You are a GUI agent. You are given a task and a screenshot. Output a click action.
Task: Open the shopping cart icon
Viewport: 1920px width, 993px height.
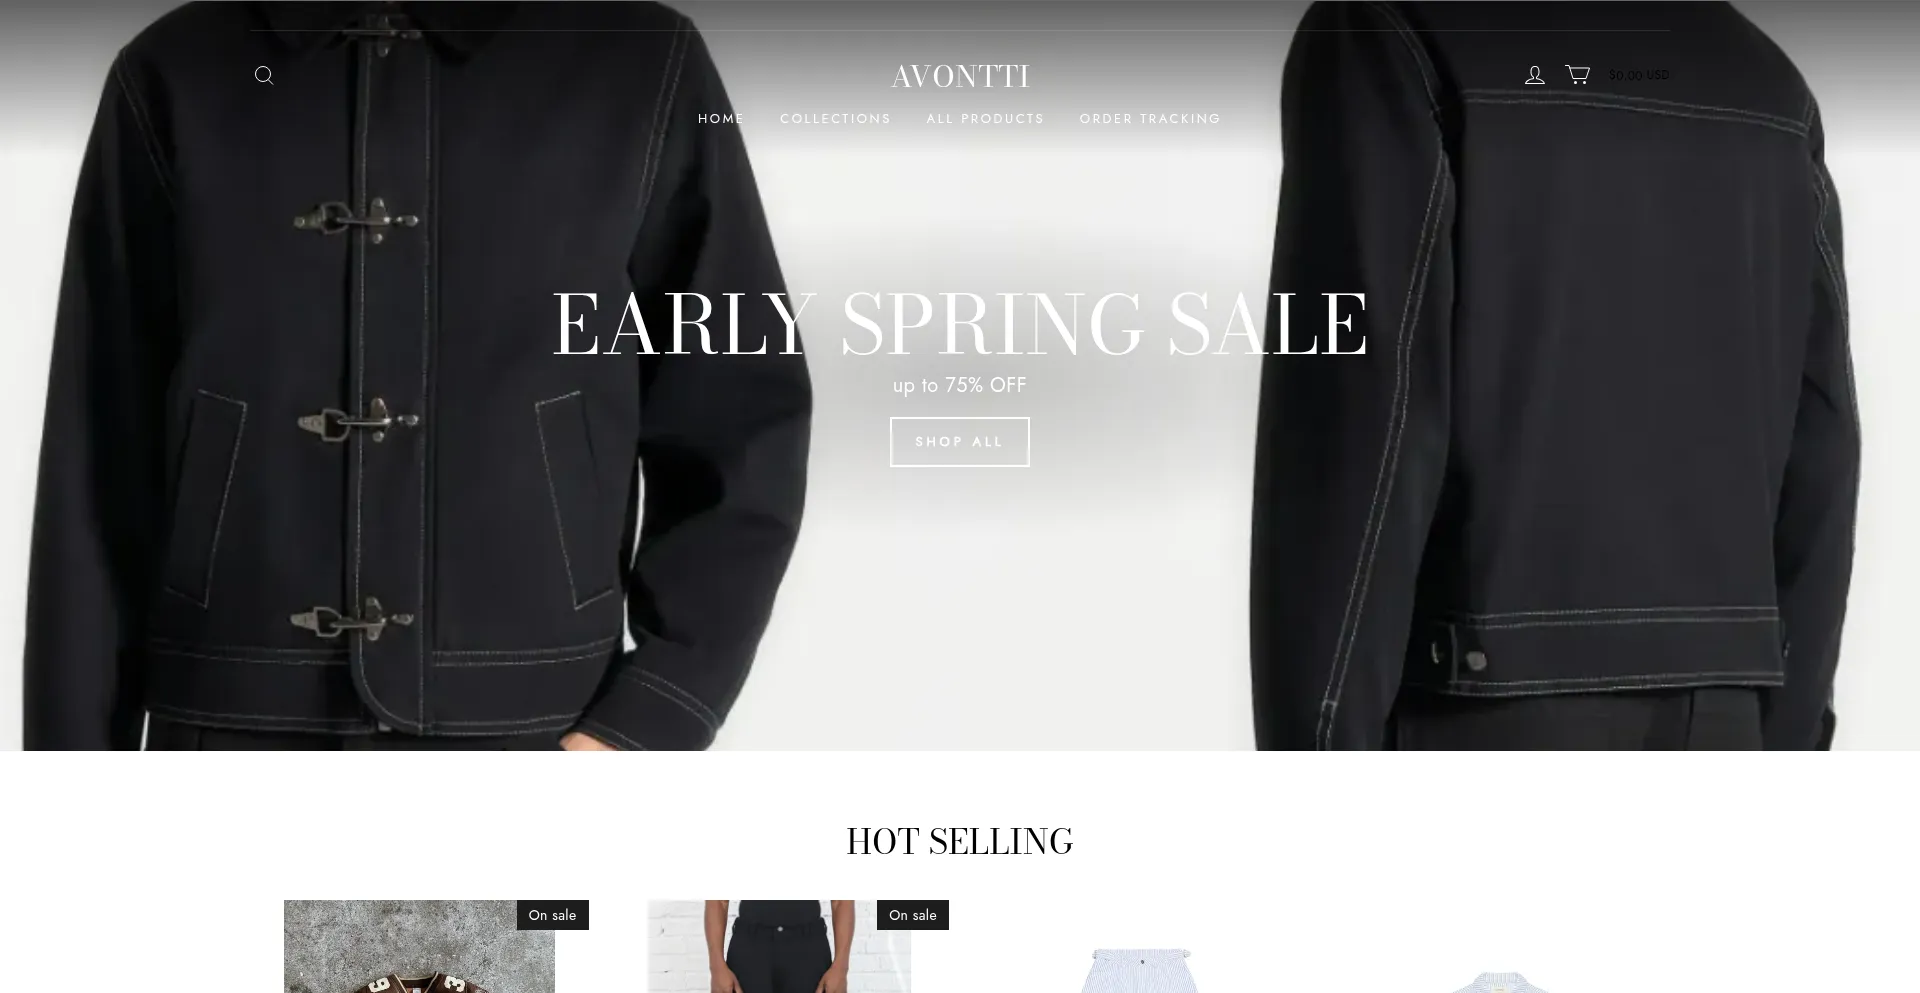pyautogui.click(x=1577, y=75)
